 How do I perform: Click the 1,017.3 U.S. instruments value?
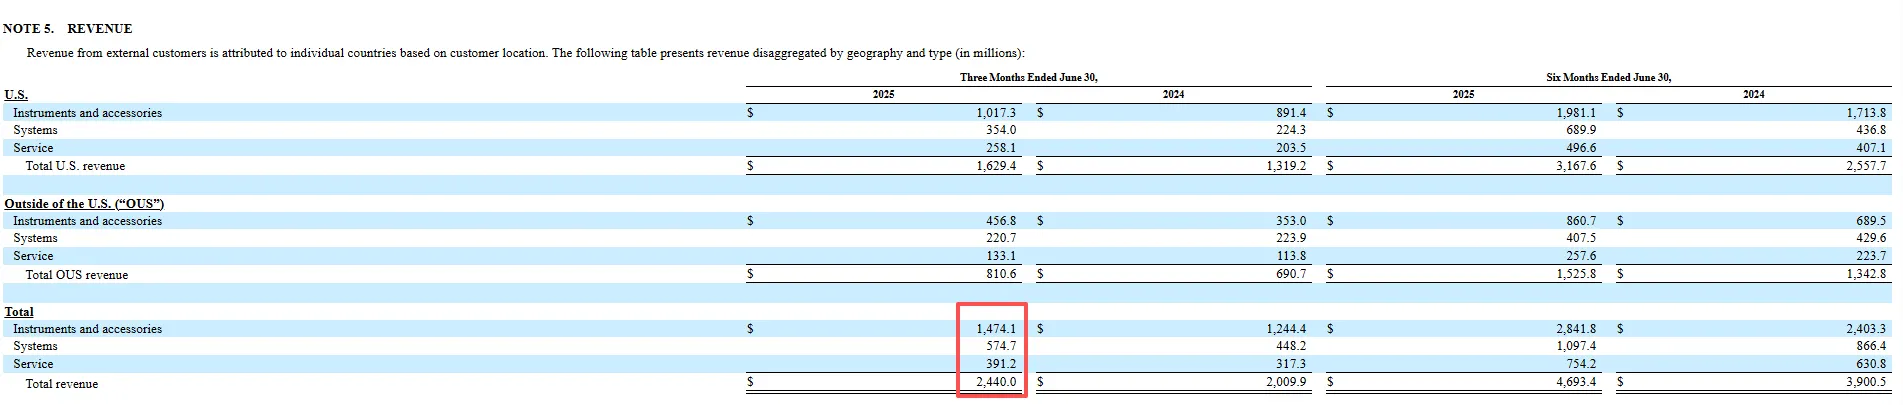[996, 113]
